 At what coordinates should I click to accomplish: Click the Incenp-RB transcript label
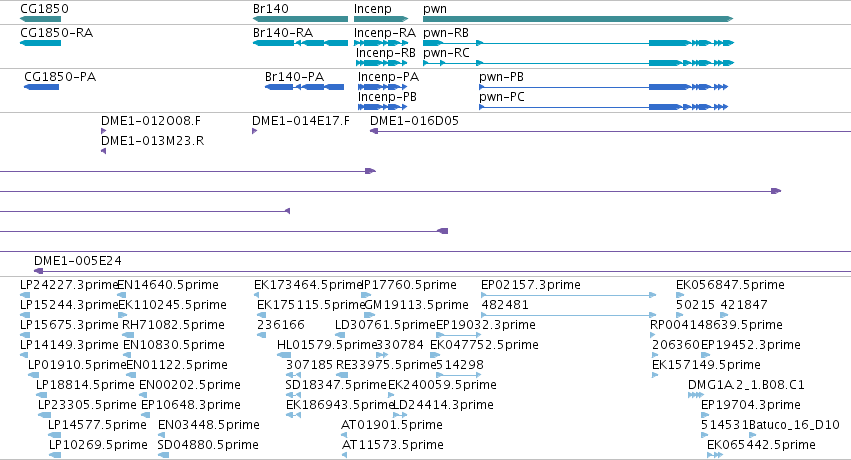click(386, 53)
